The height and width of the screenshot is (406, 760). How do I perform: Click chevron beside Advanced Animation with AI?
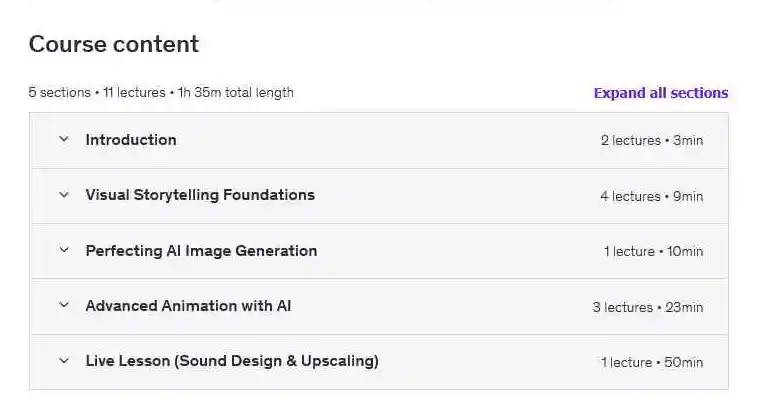click(x=64, y=306)
